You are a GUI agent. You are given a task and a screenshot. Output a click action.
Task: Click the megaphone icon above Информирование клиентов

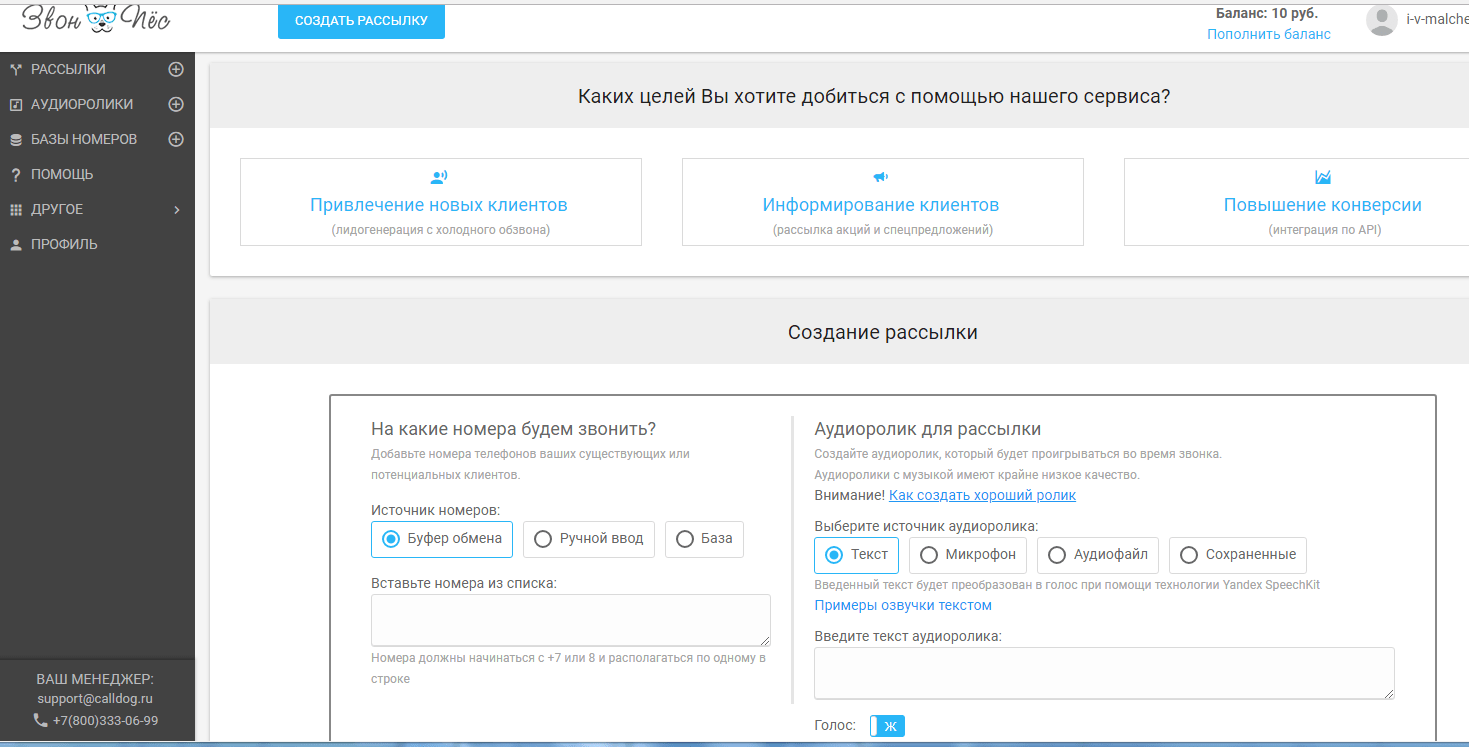[880, 177]
